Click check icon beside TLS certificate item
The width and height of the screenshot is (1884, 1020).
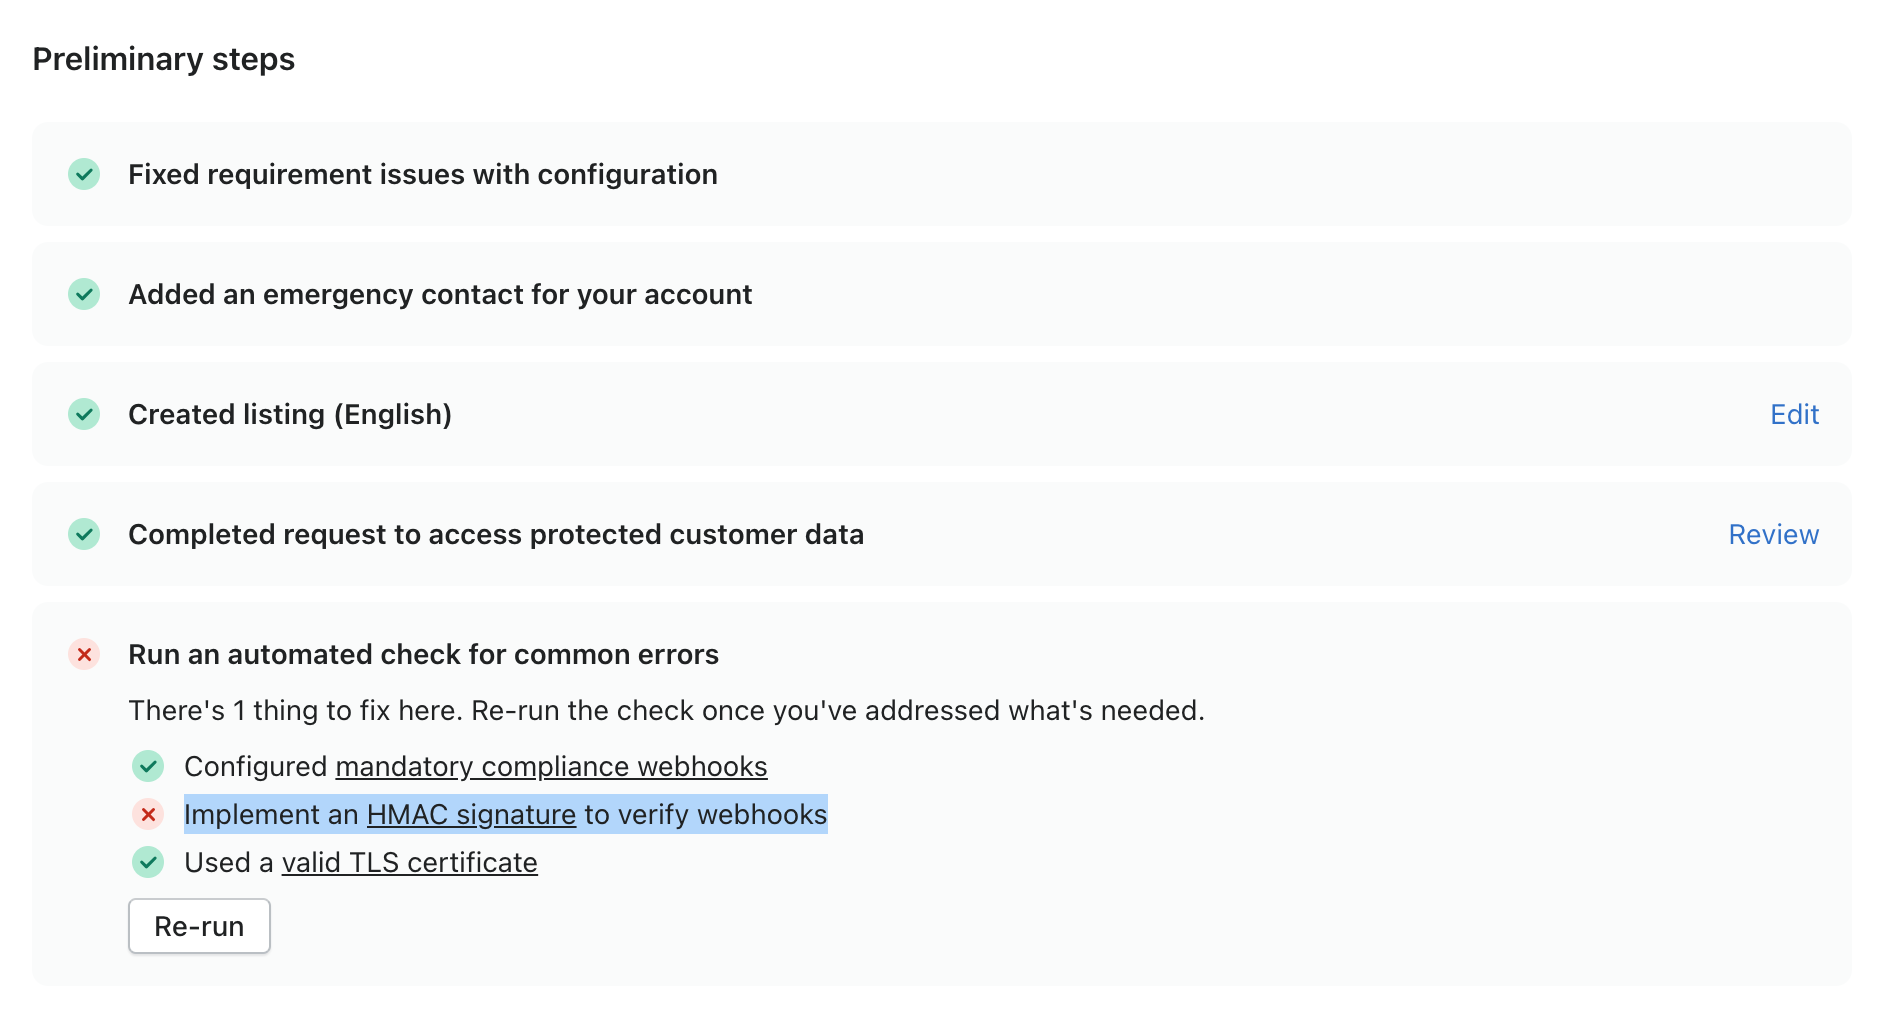148,862
